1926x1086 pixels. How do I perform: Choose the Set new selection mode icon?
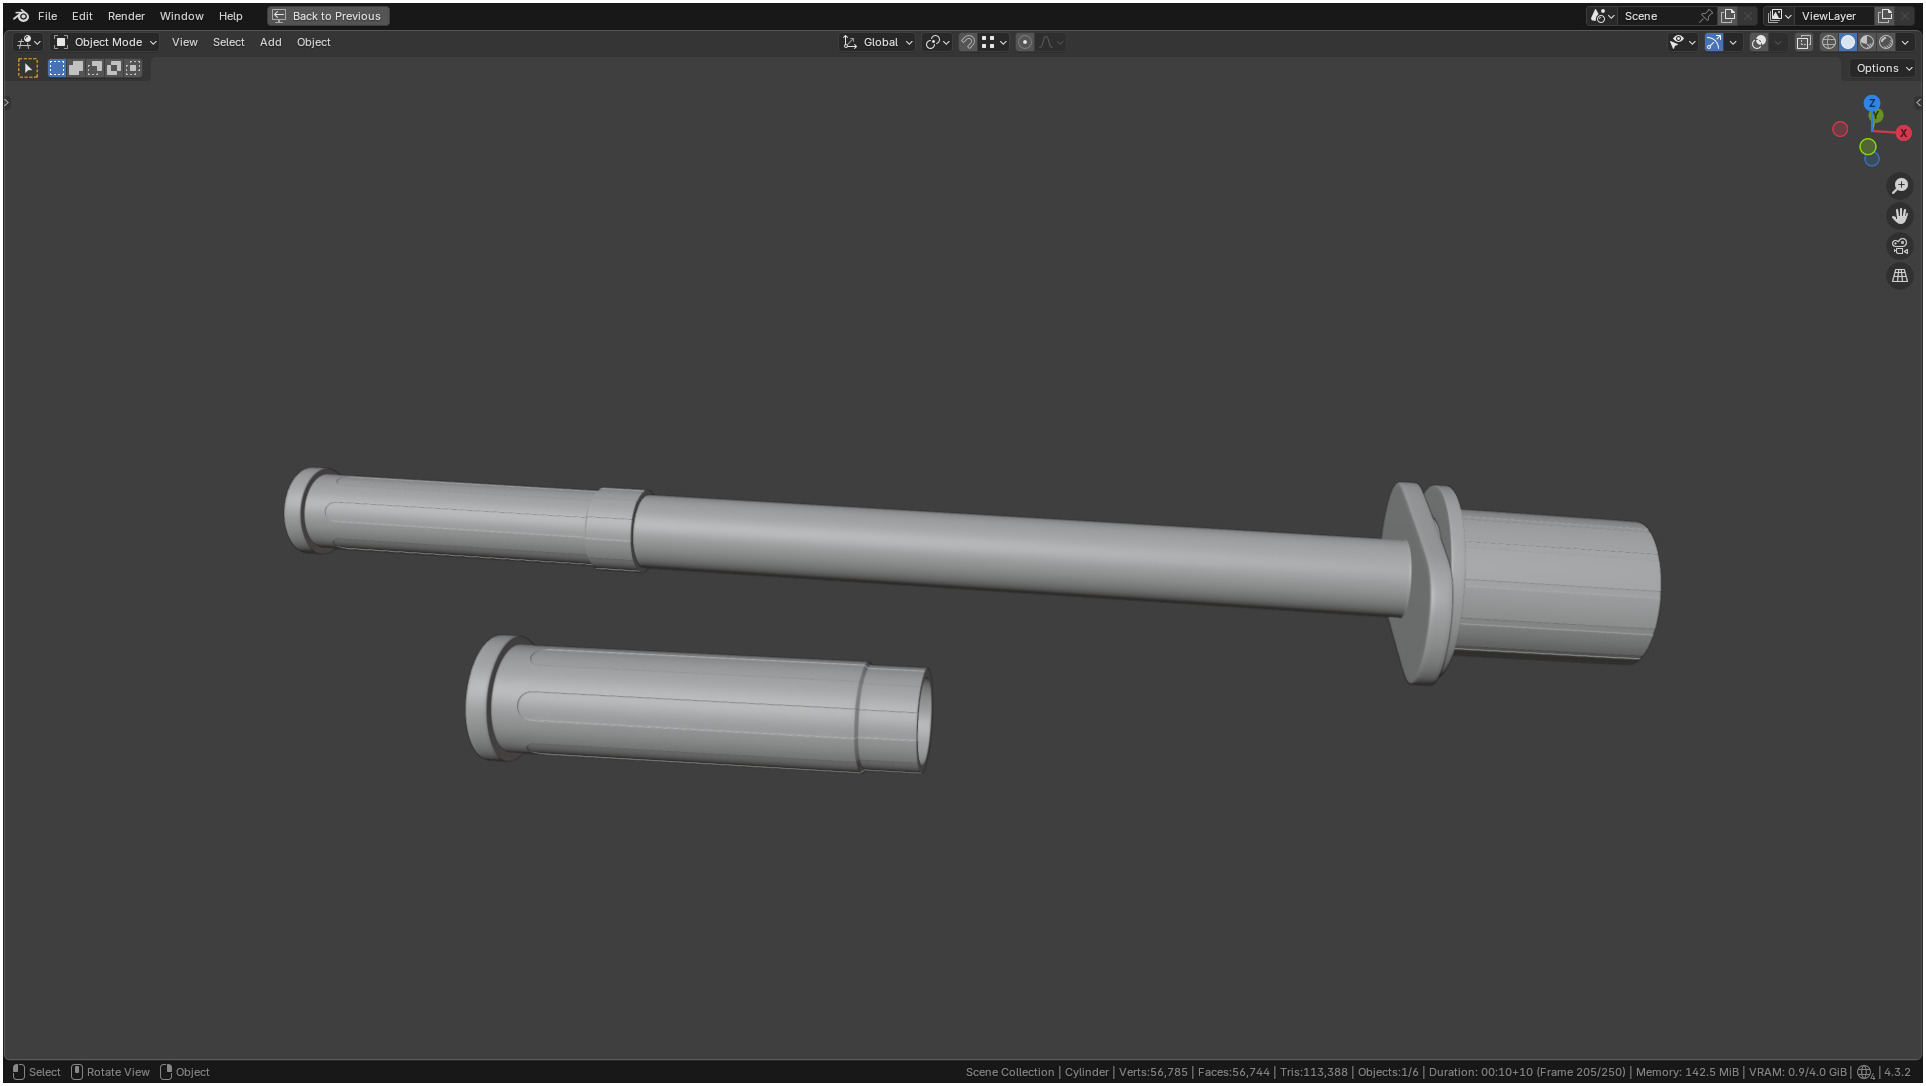[57, 68]
